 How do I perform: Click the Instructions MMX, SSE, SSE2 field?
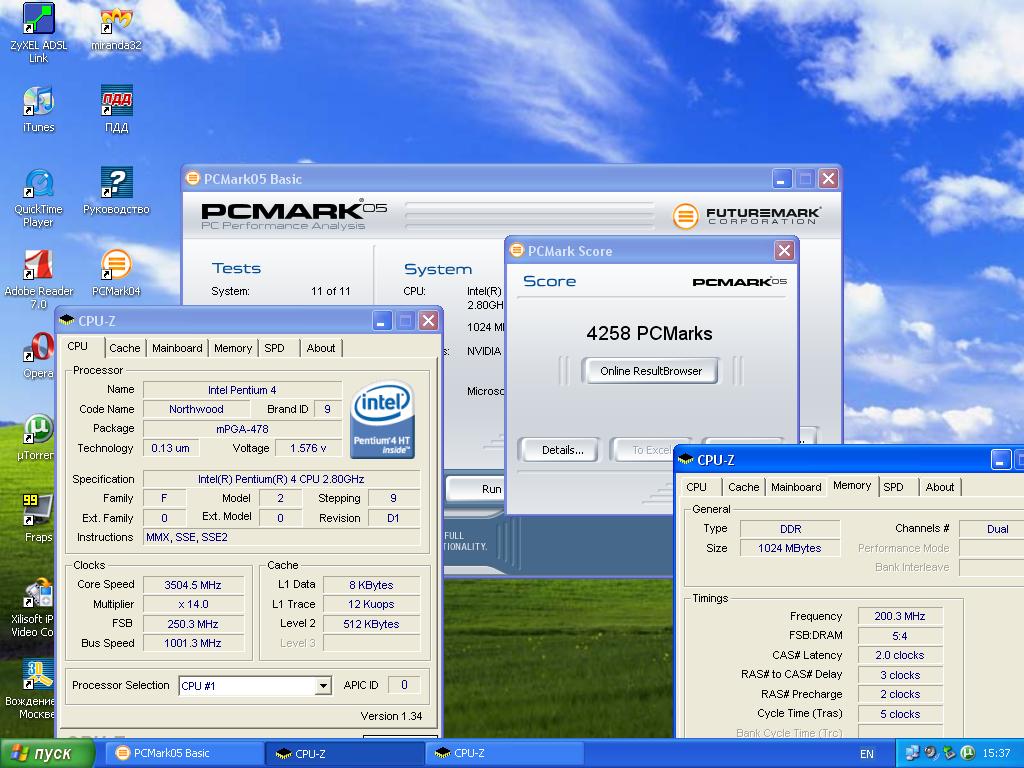tap(281, 537)
